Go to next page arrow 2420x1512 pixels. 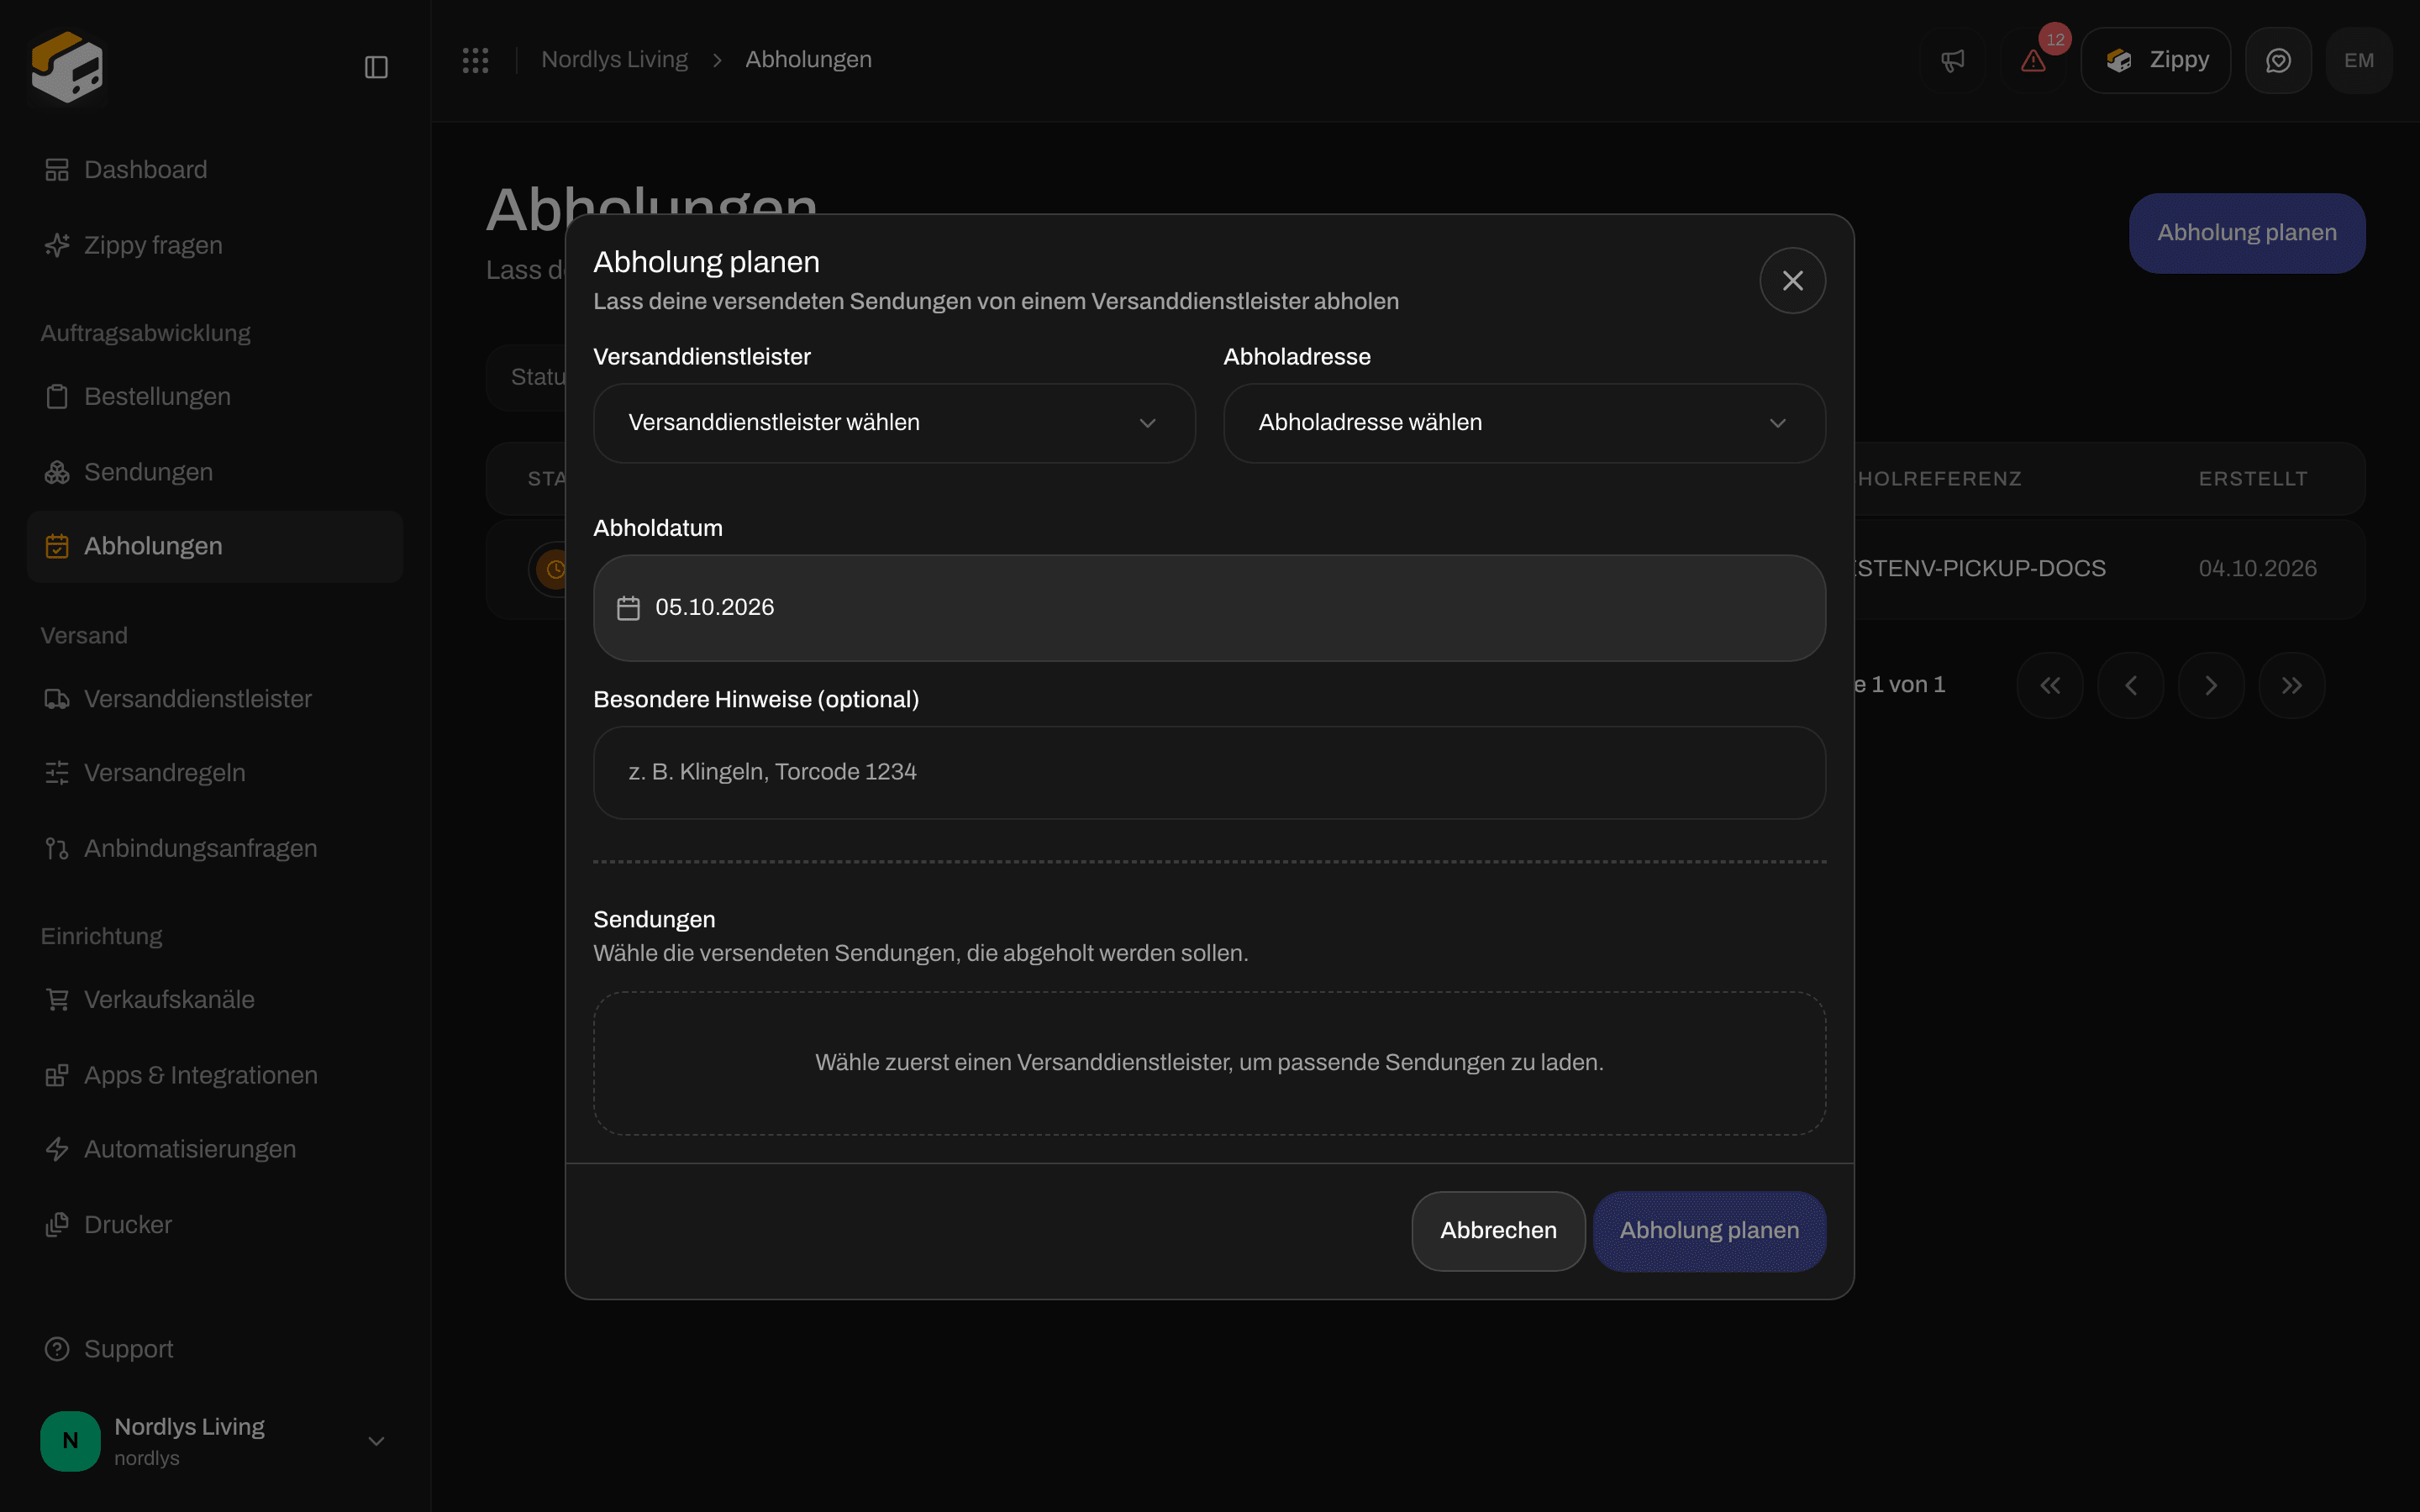coord(2211,685)
